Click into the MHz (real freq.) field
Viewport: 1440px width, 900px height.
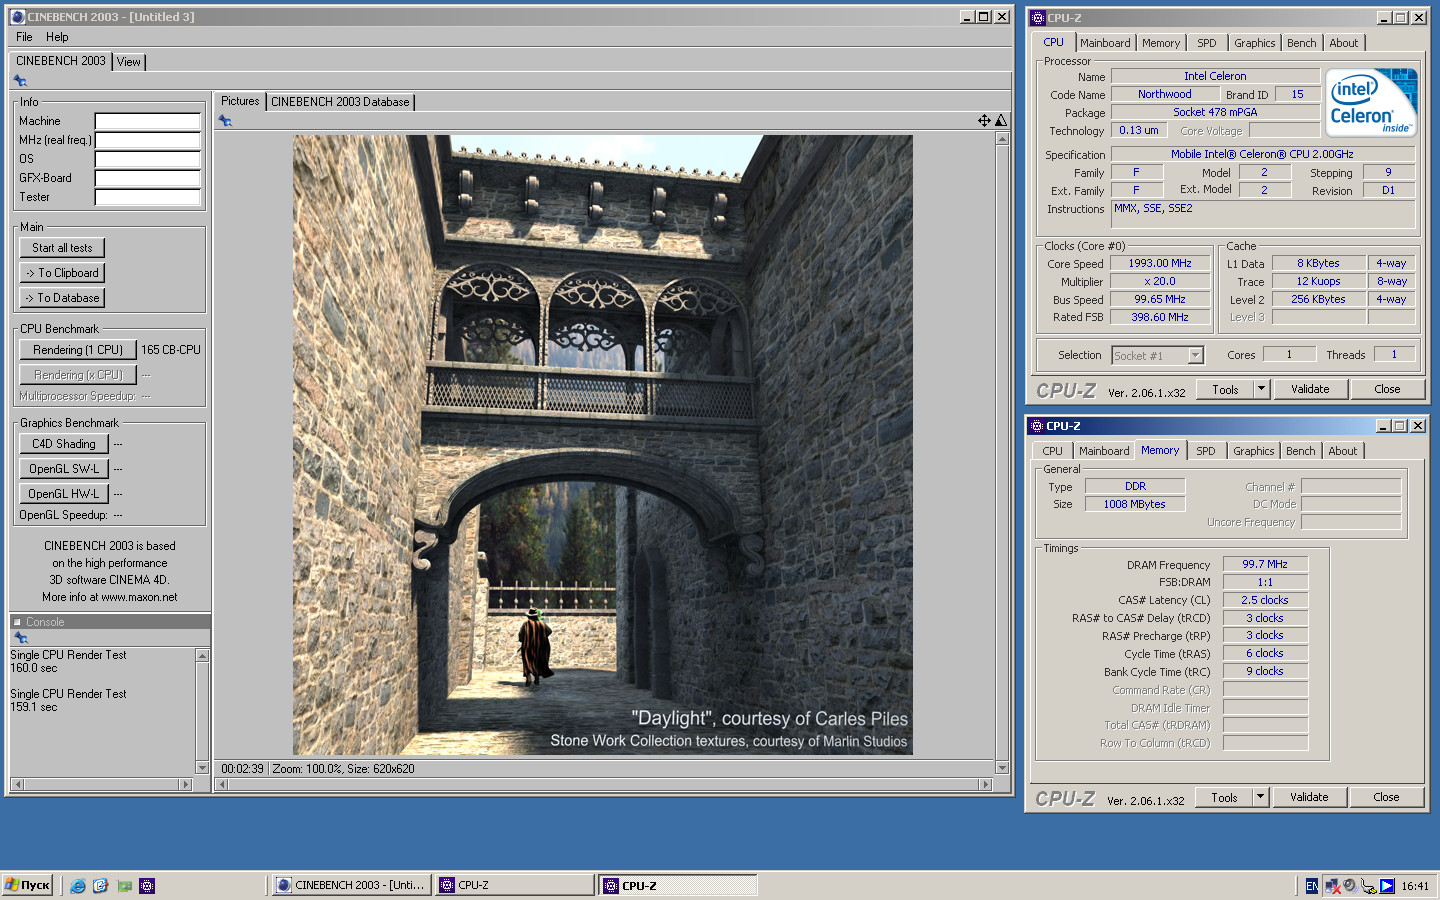click(148, 140)
